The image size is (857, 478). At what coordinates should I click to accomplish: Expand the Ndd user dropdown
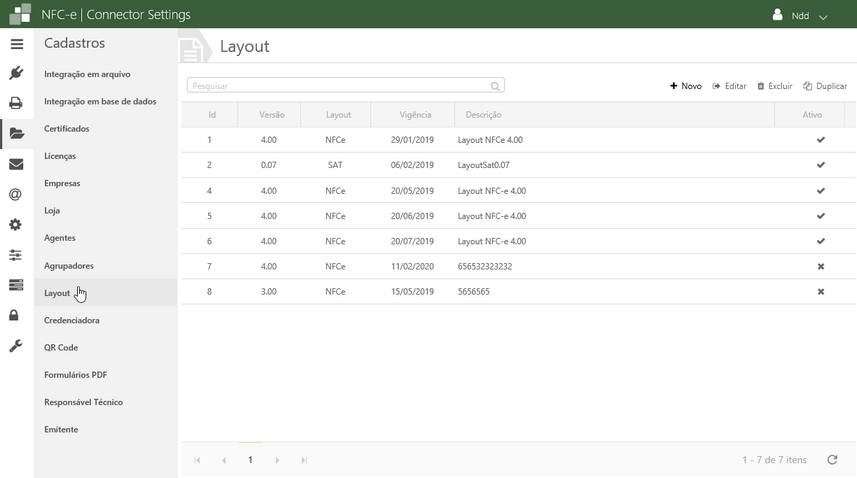pos(801,16)
